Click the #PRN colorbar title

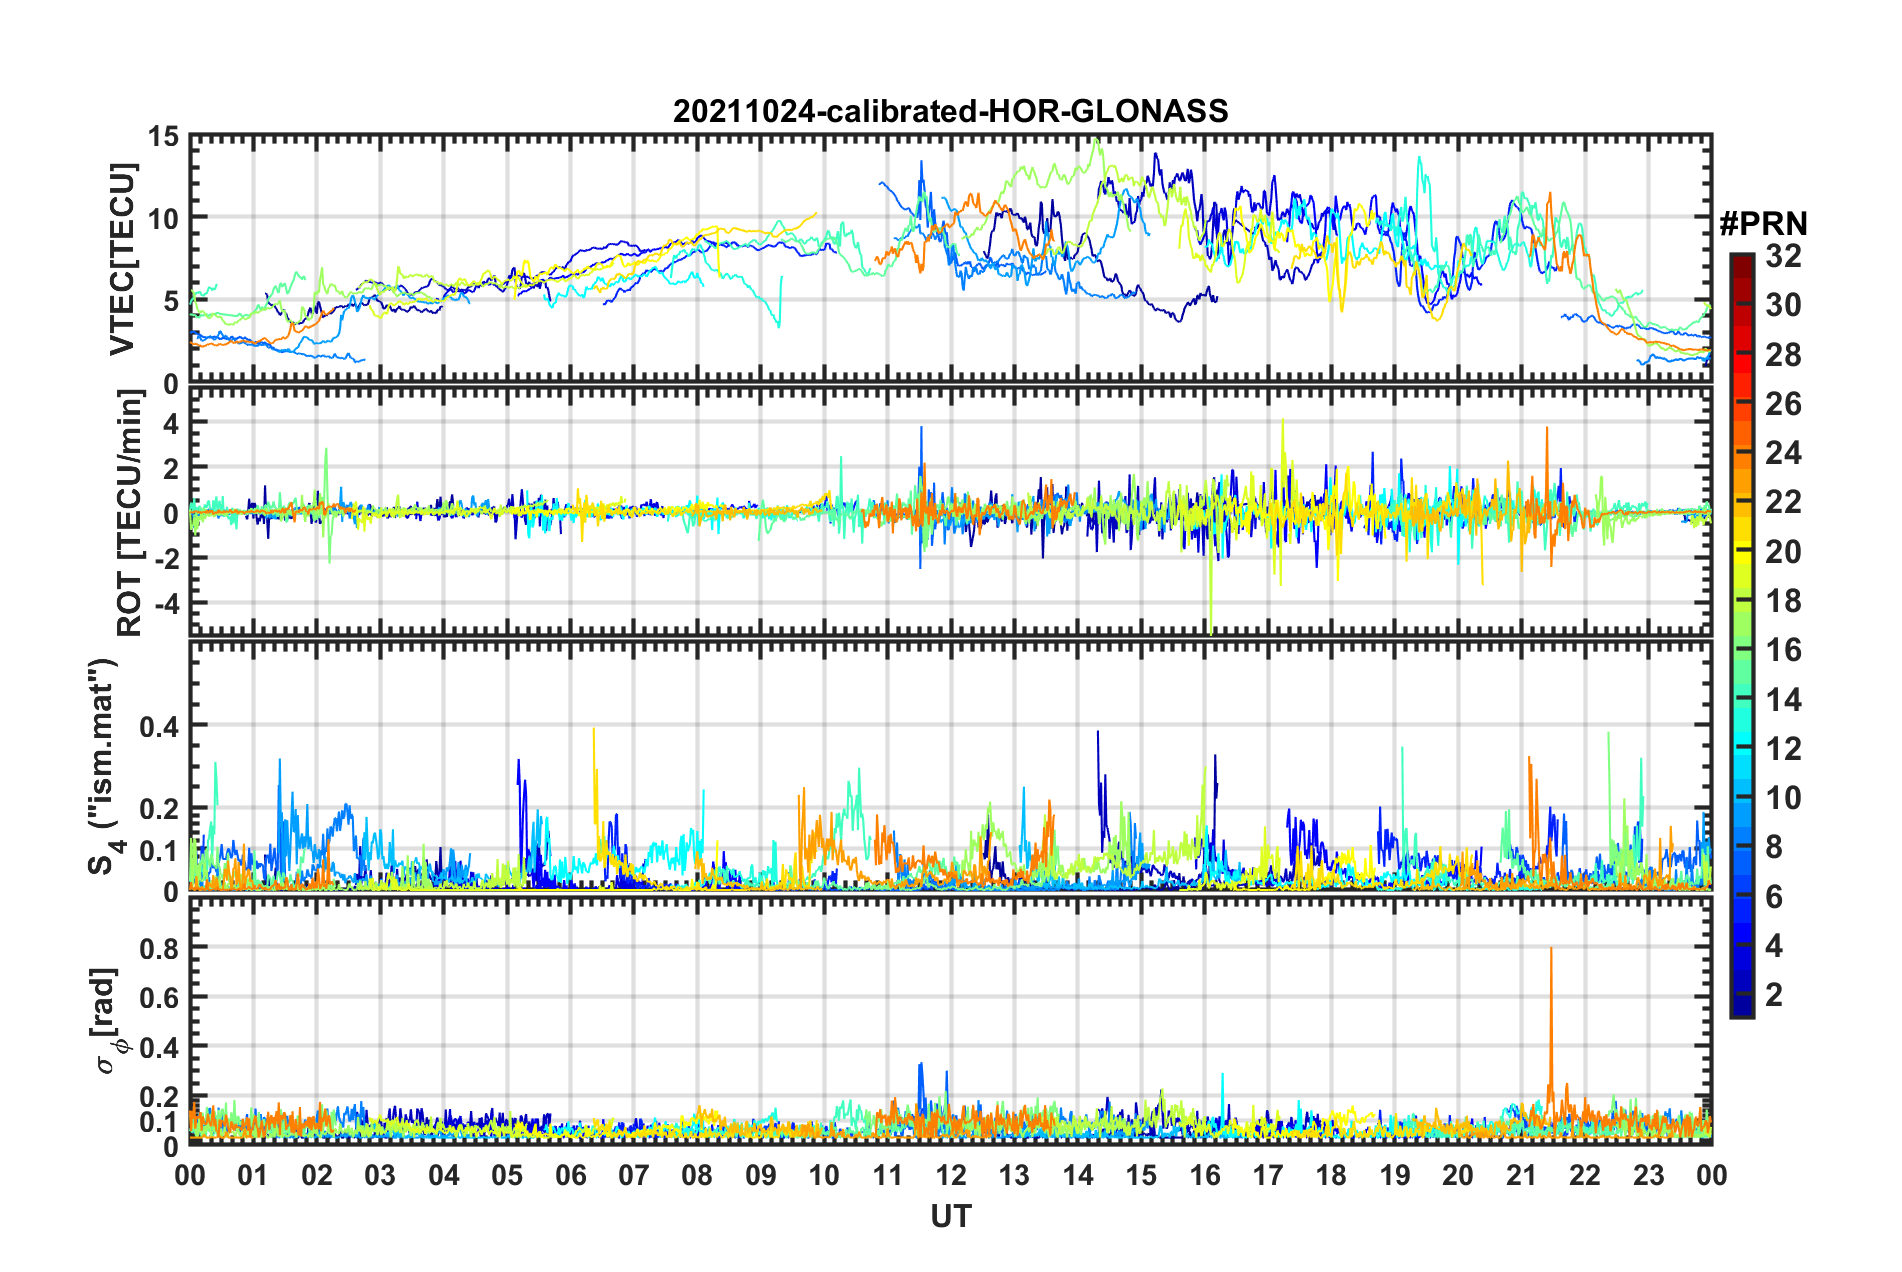(1763, 224)
